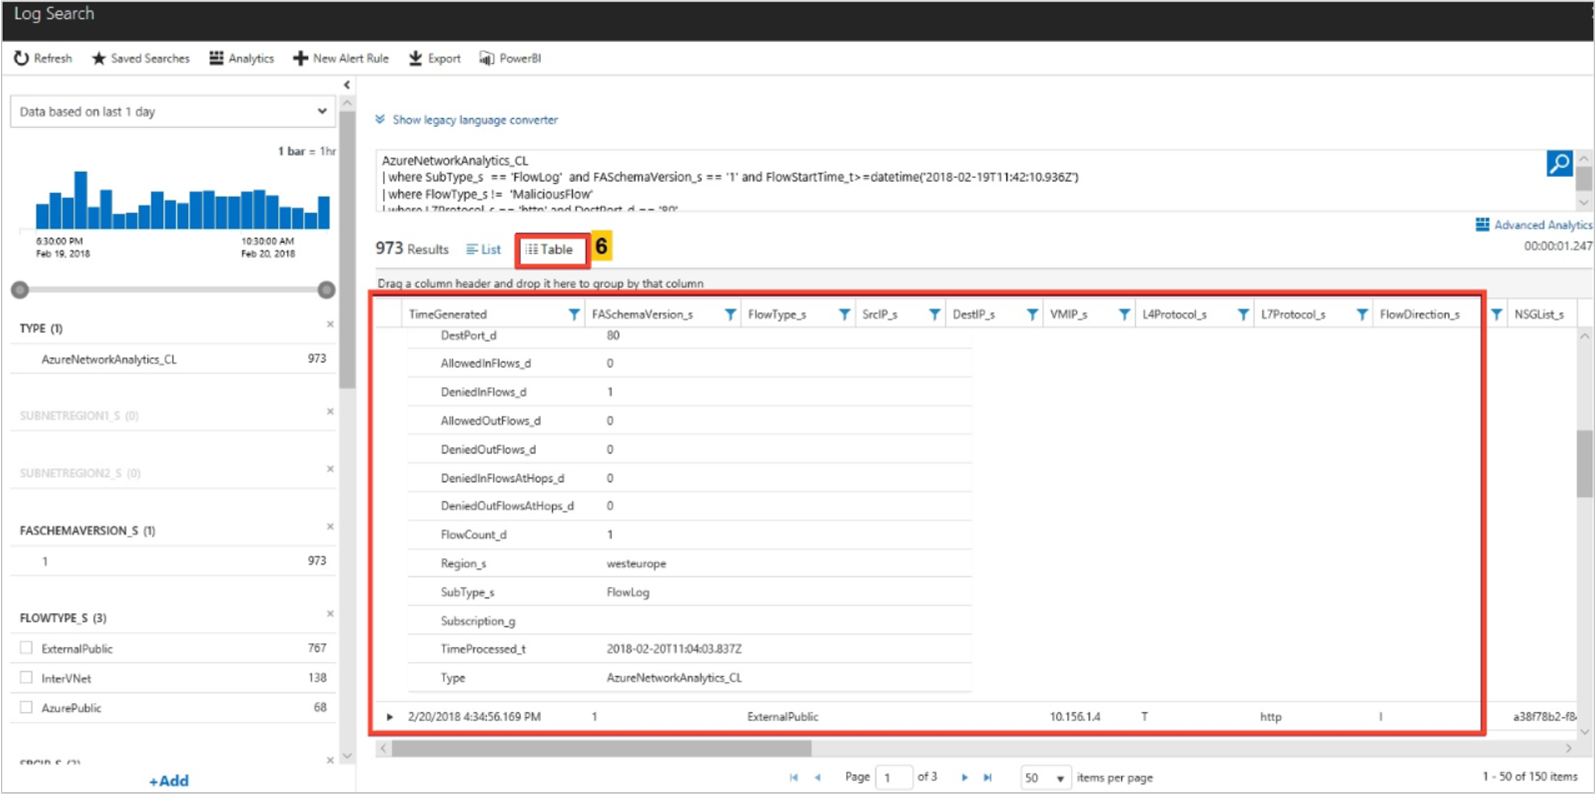Click the ExternalPublic cell in the result row
The height and width of the screenshot is (794, 1596).
tap(782, 717)
